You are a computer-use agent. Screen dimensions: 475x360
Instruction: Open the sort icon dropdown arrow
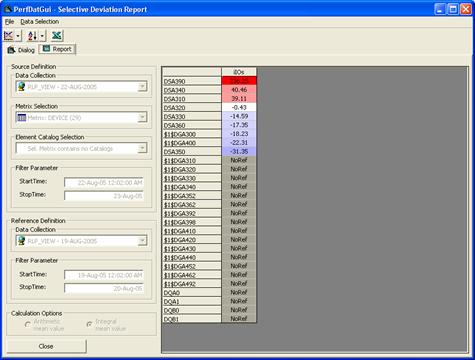coord(42,35)
